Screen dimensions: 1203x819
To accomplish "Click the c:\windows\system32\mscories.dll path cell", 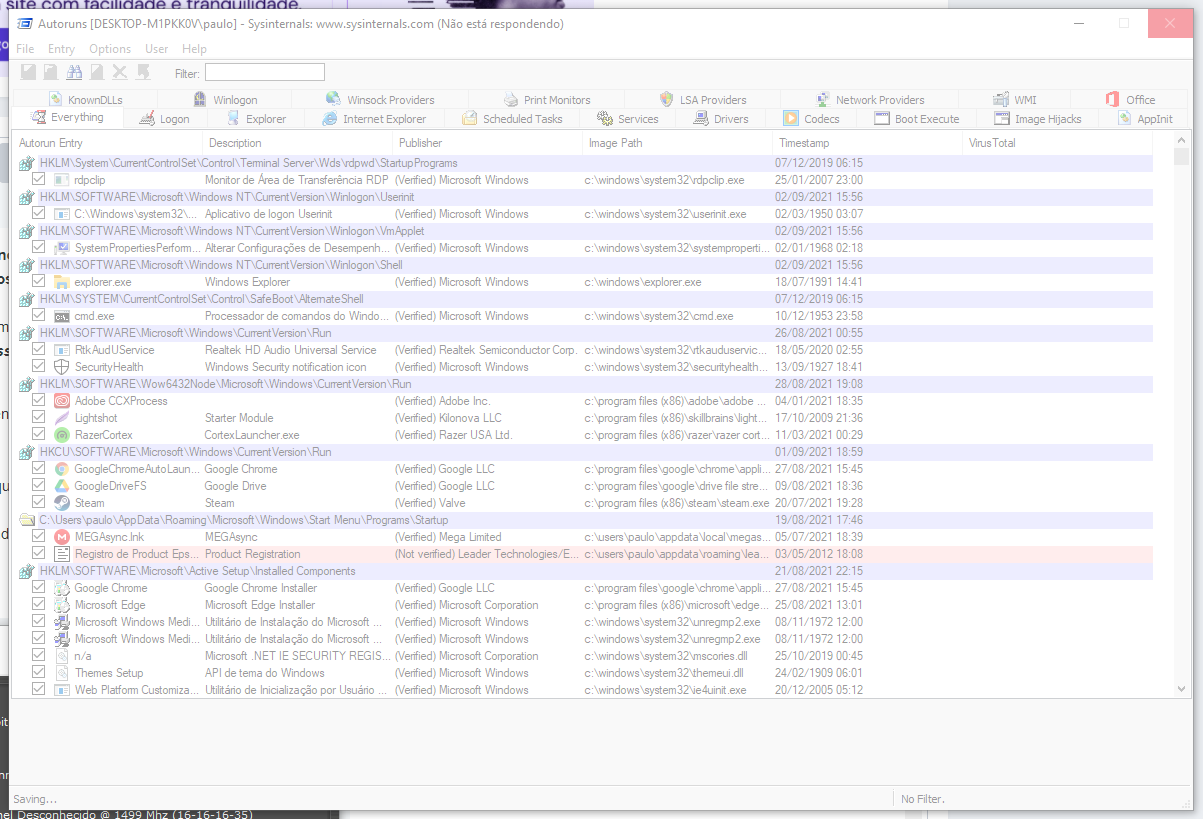I will [x=666, y=656].
